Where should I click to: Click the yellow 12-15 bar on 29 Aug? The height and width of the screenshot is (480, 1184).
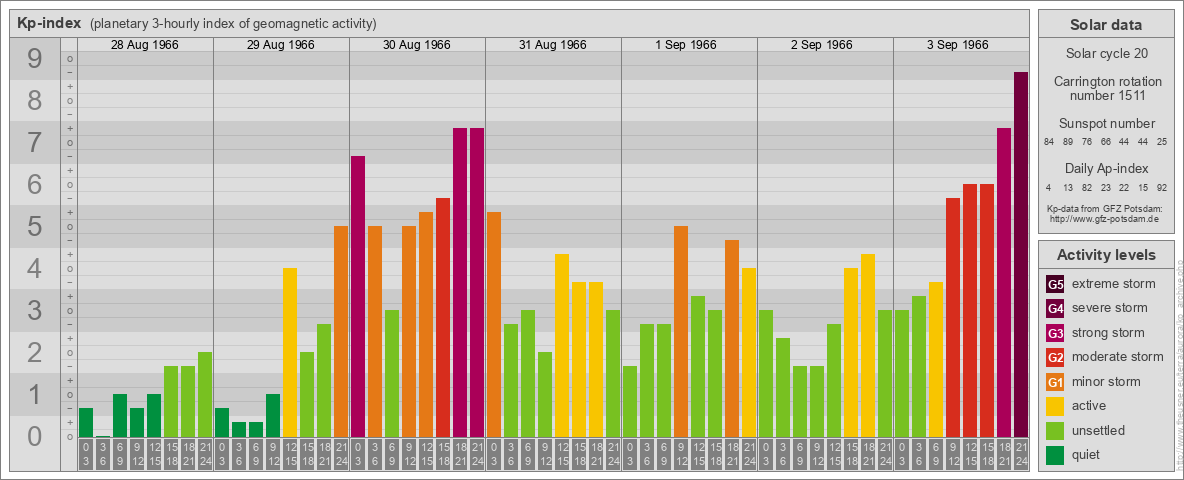290,352
